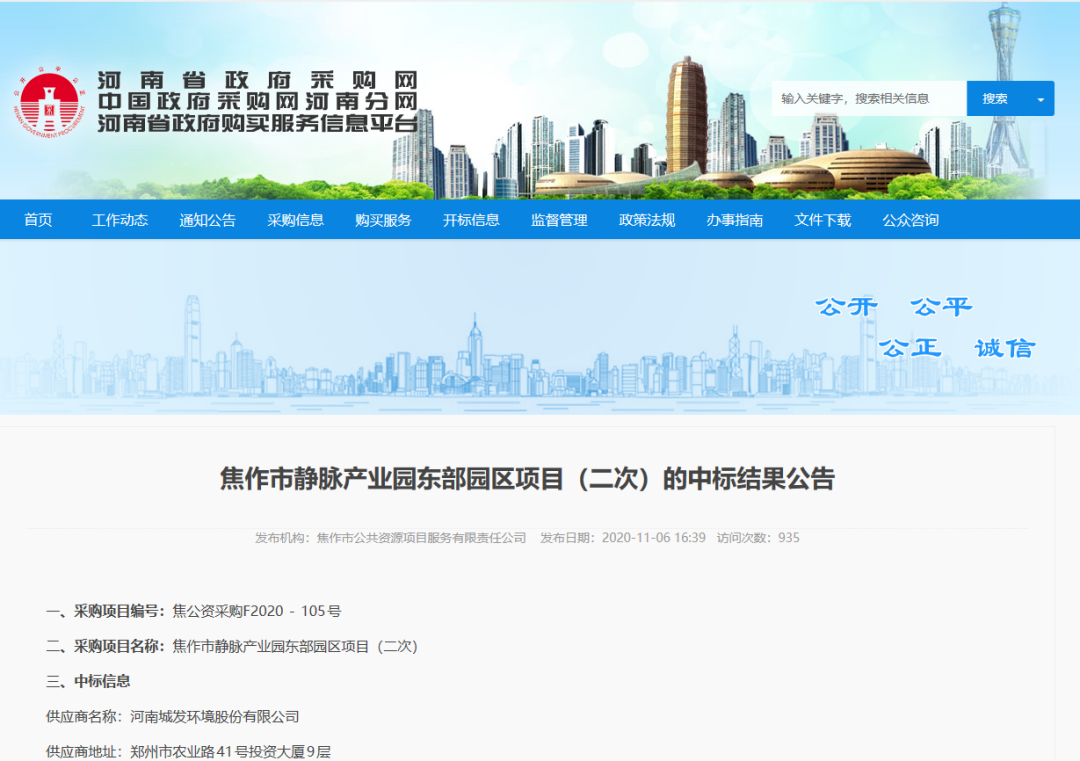
Task: Go to 工作动态 in navigation bar
Action: pos(120,220)
